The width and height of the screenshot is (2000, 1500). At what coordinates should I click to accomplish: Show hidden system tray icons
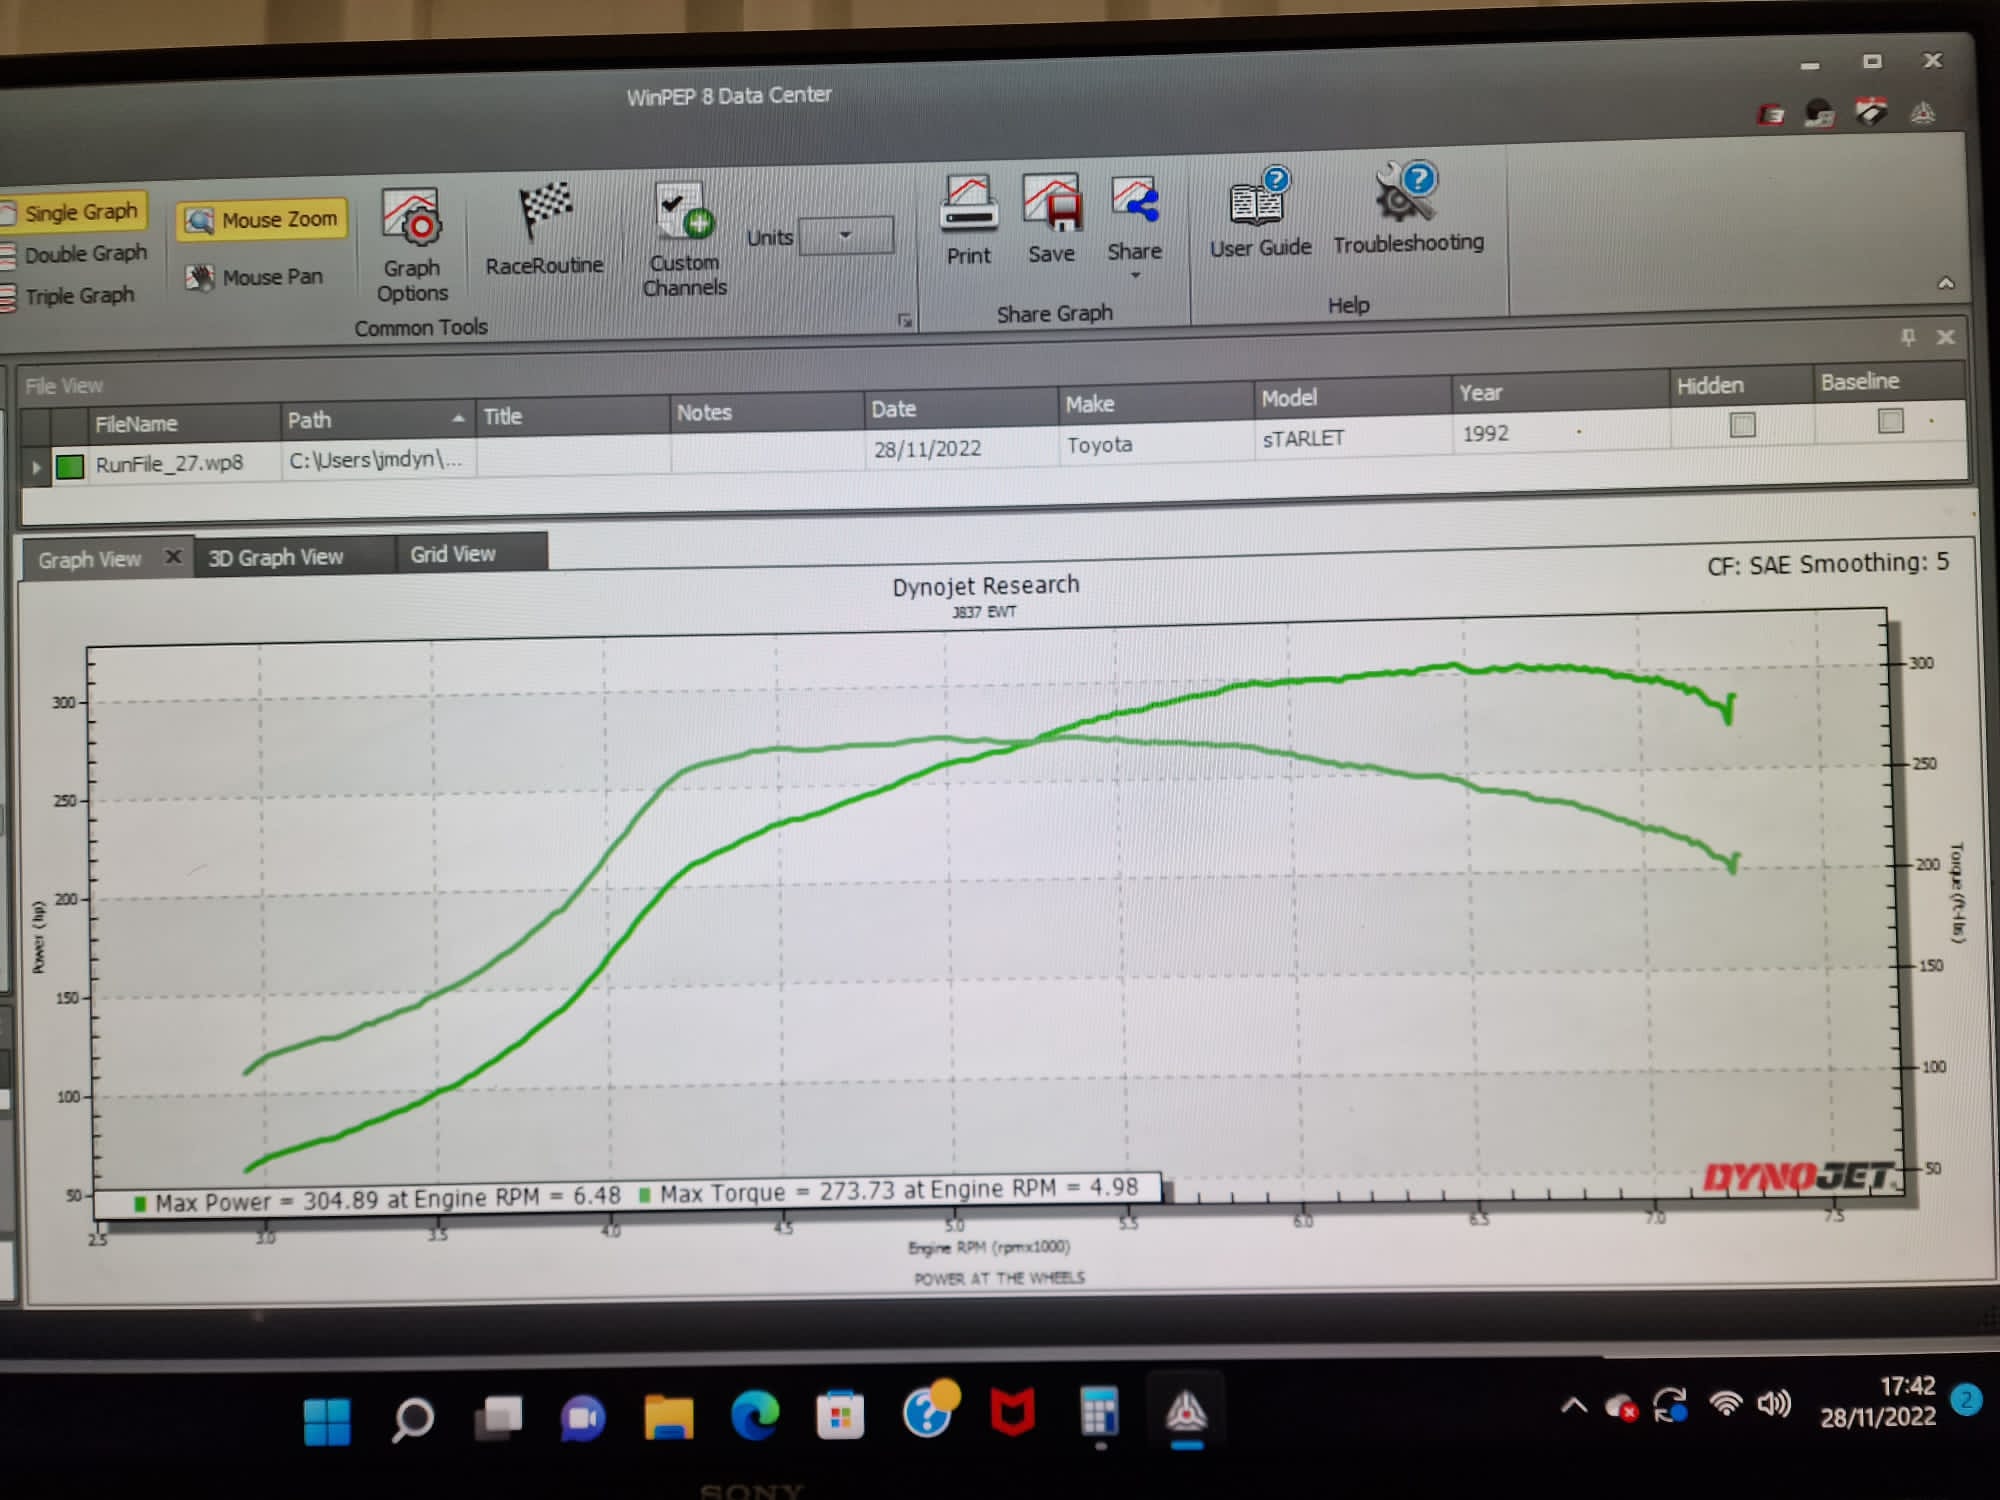[x=1574, y=1406]
